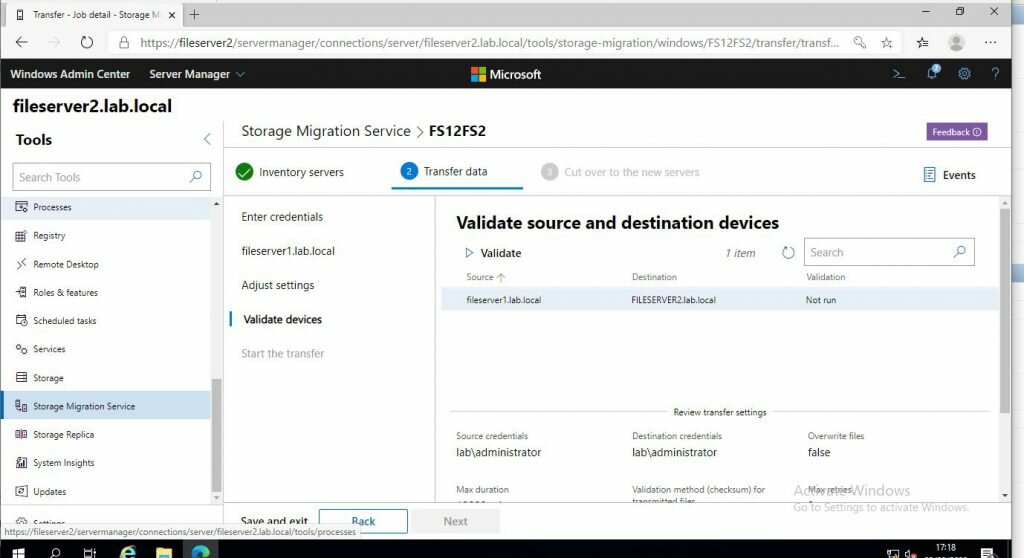The height and width of the screenshot is (558, 1024).
Task: Click the browser address bar URL
Action: click(x=489, y=42)
